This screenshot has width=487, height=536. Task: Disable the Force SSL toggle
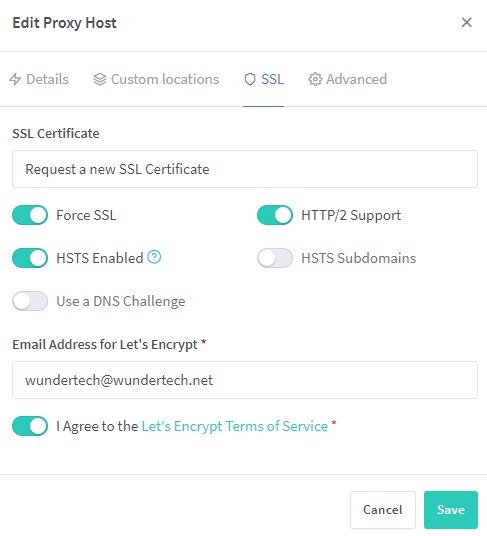pos(30,215)
